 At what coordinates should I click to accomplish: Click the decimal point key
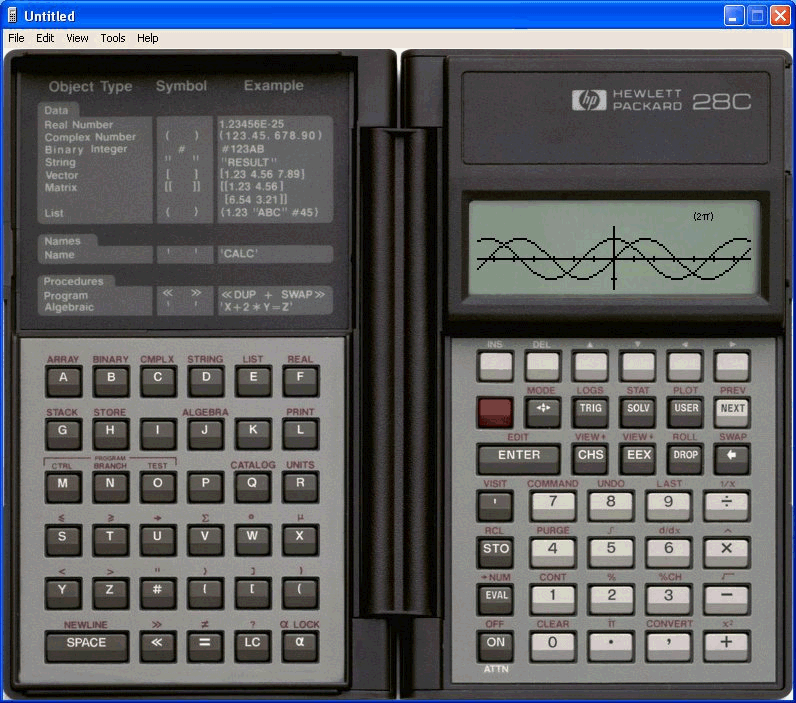(x=611, y=646)
